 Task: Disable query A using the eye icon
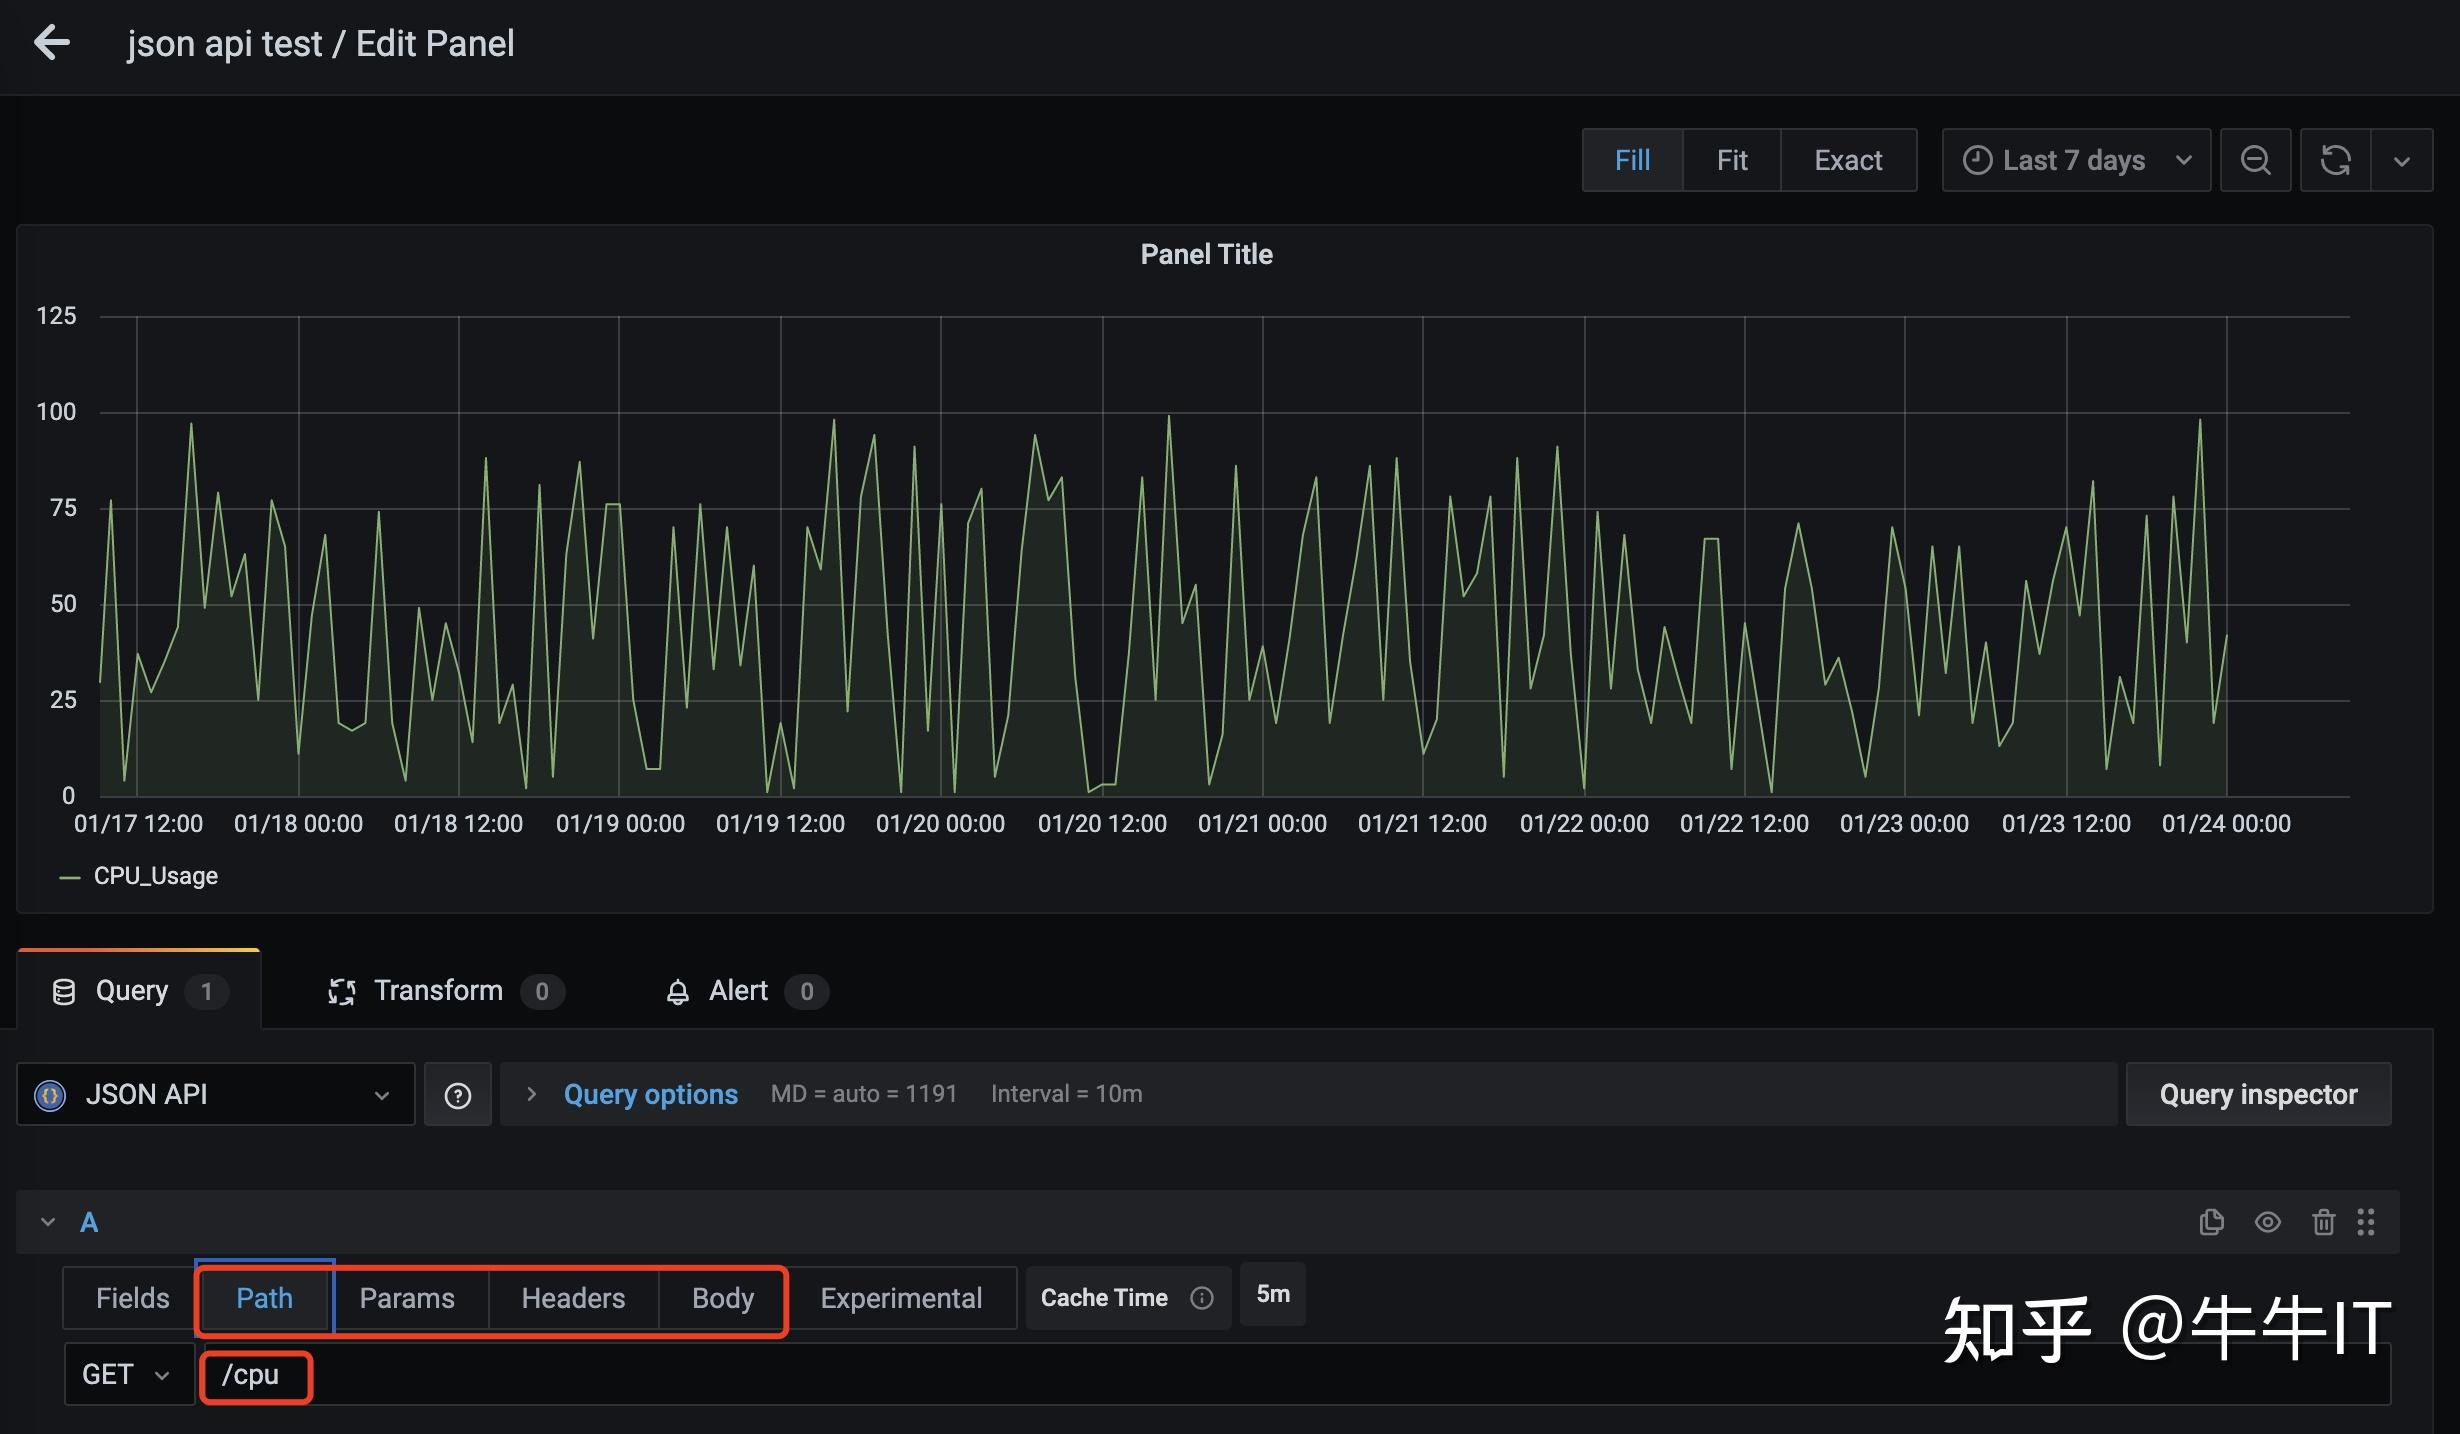click(x=2267, y=1221)
